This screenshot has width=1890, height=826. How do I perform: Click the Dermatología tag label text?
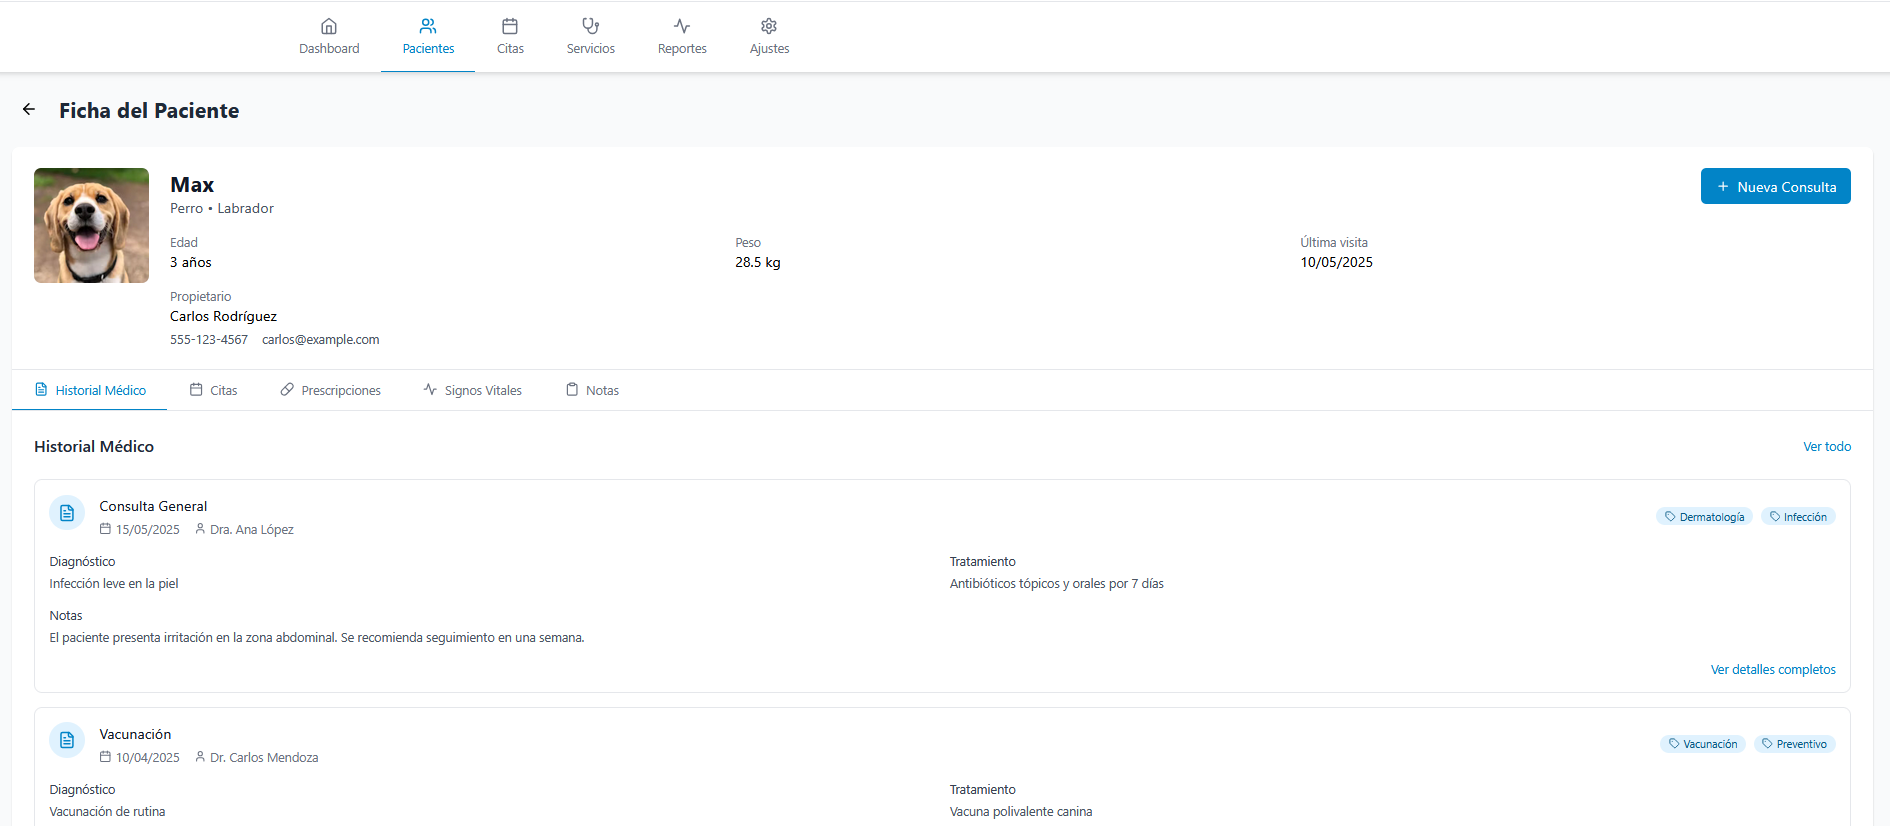click(1712, 517)
